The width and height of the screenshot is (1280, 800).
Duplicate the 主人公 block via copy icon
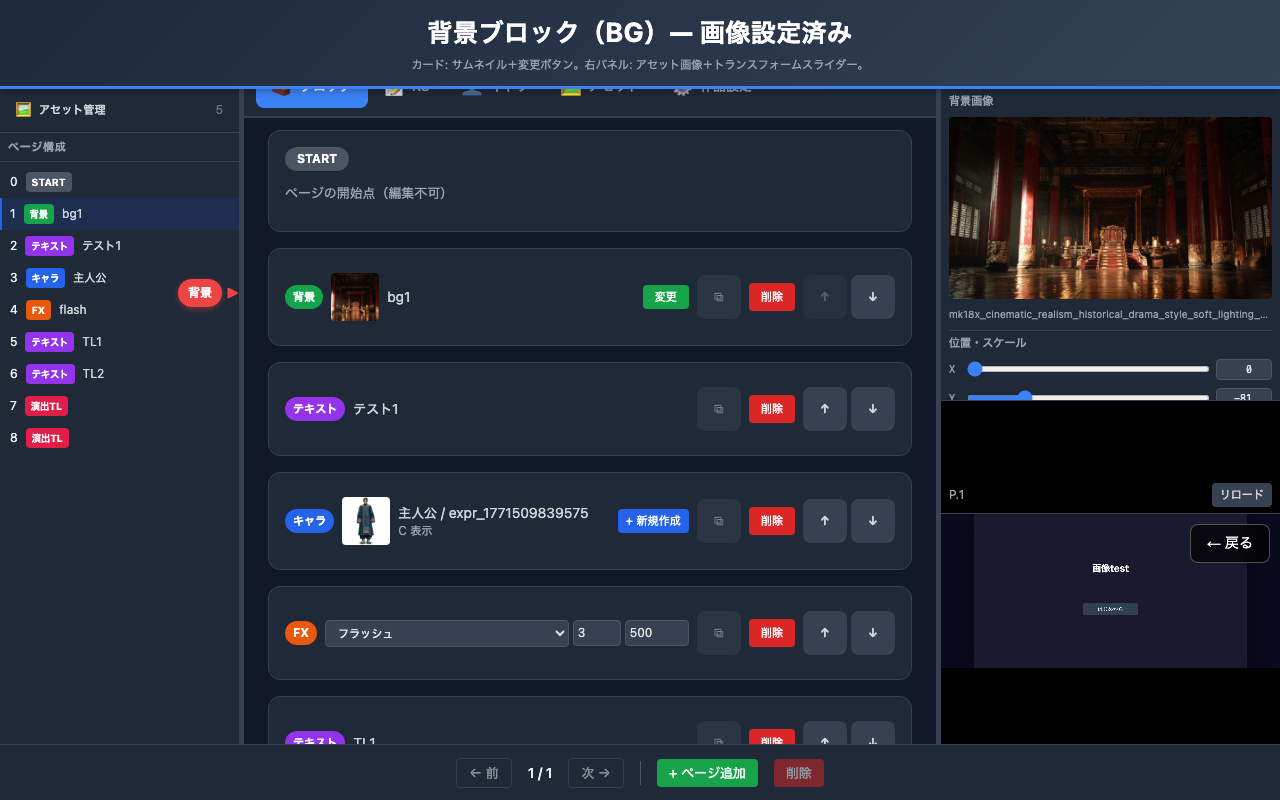point(719,521)
